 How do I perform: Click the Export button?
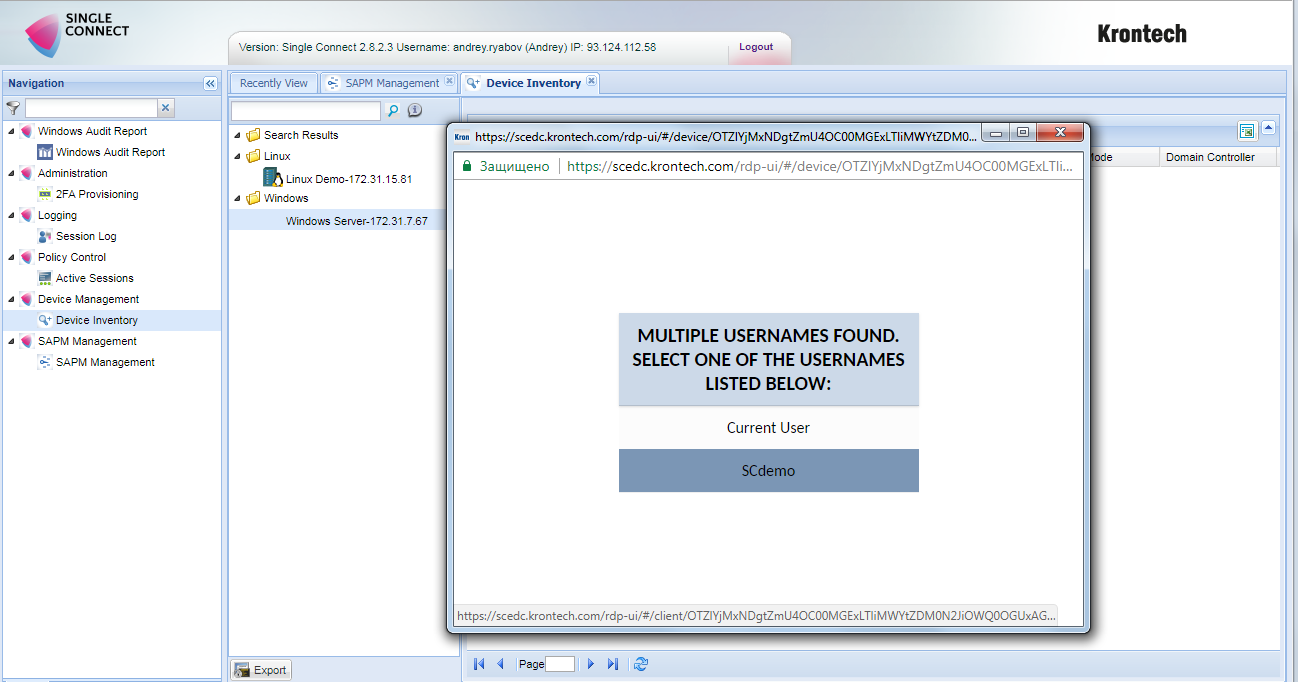click(x=261, y=670)
